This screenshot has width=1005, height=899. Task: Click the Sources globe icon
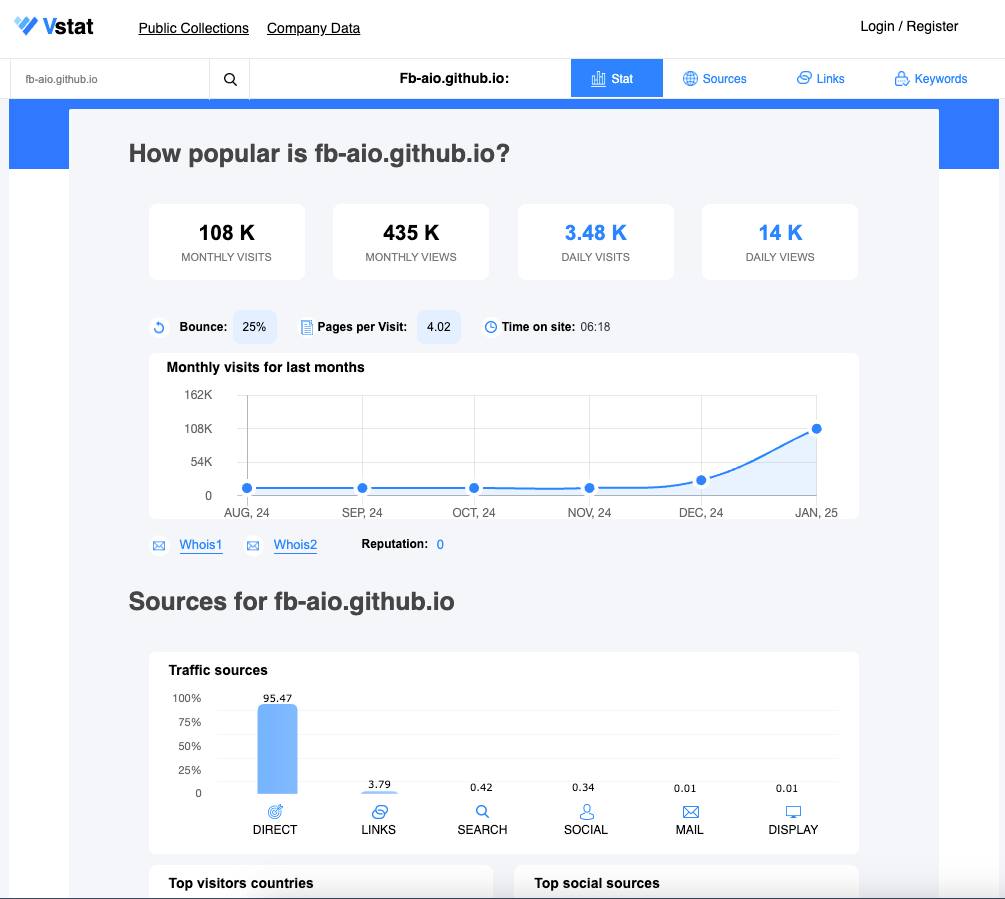pos(690,79)
